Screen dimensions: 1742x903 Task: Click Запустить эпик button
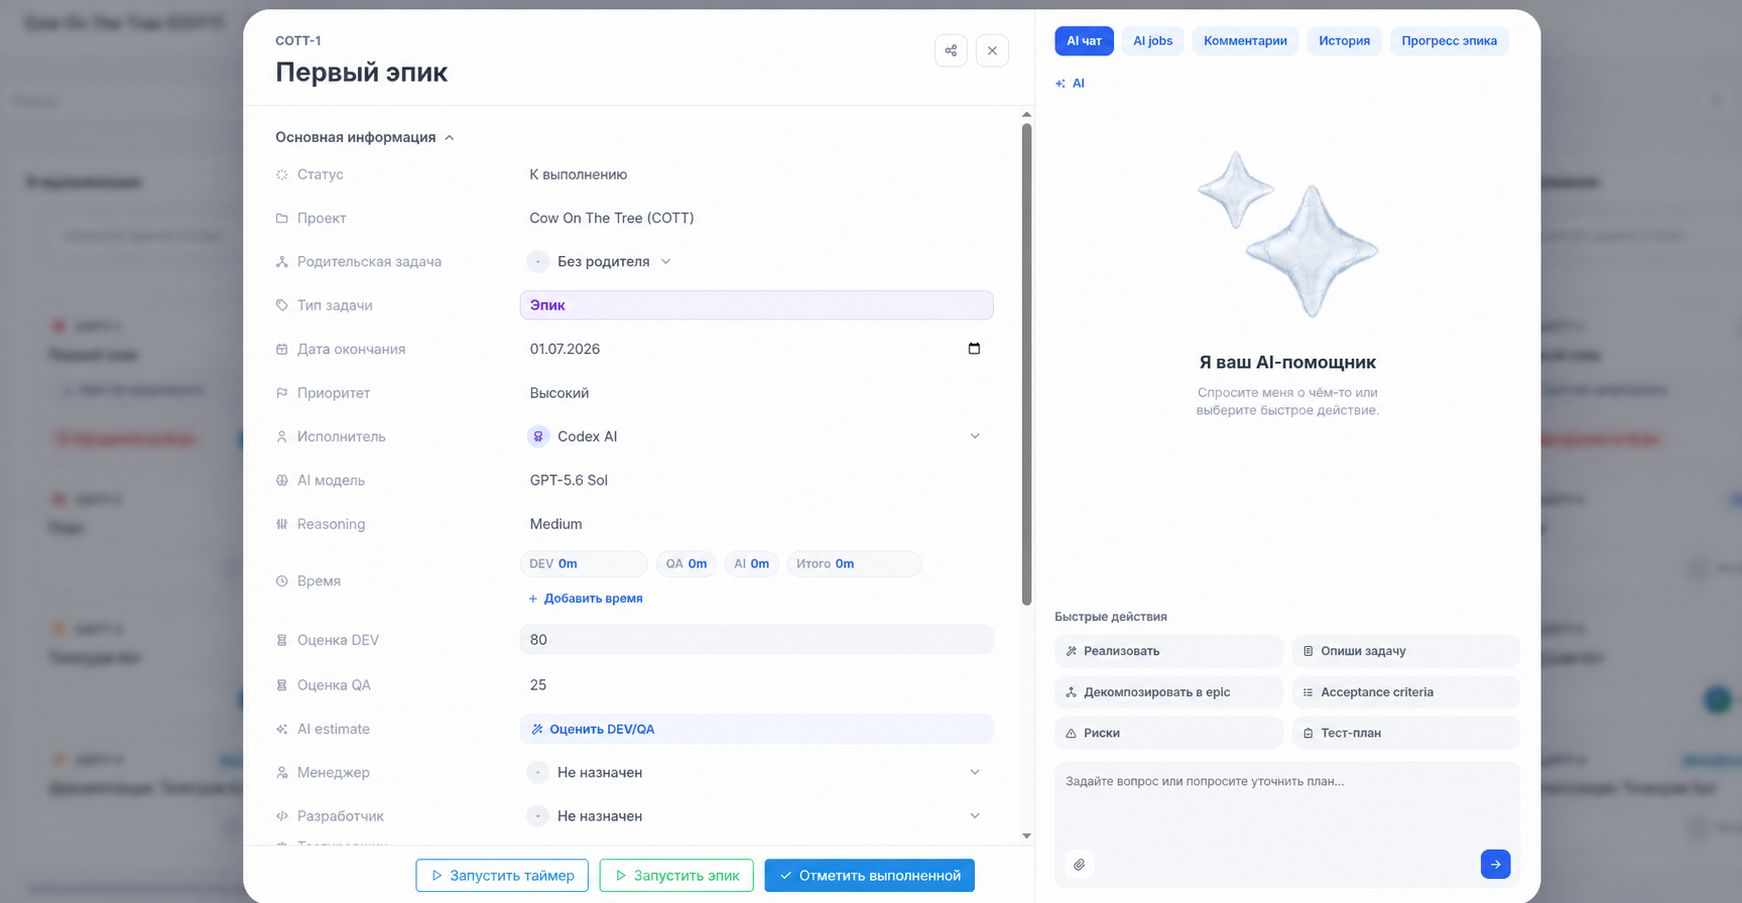coord(676,875)
